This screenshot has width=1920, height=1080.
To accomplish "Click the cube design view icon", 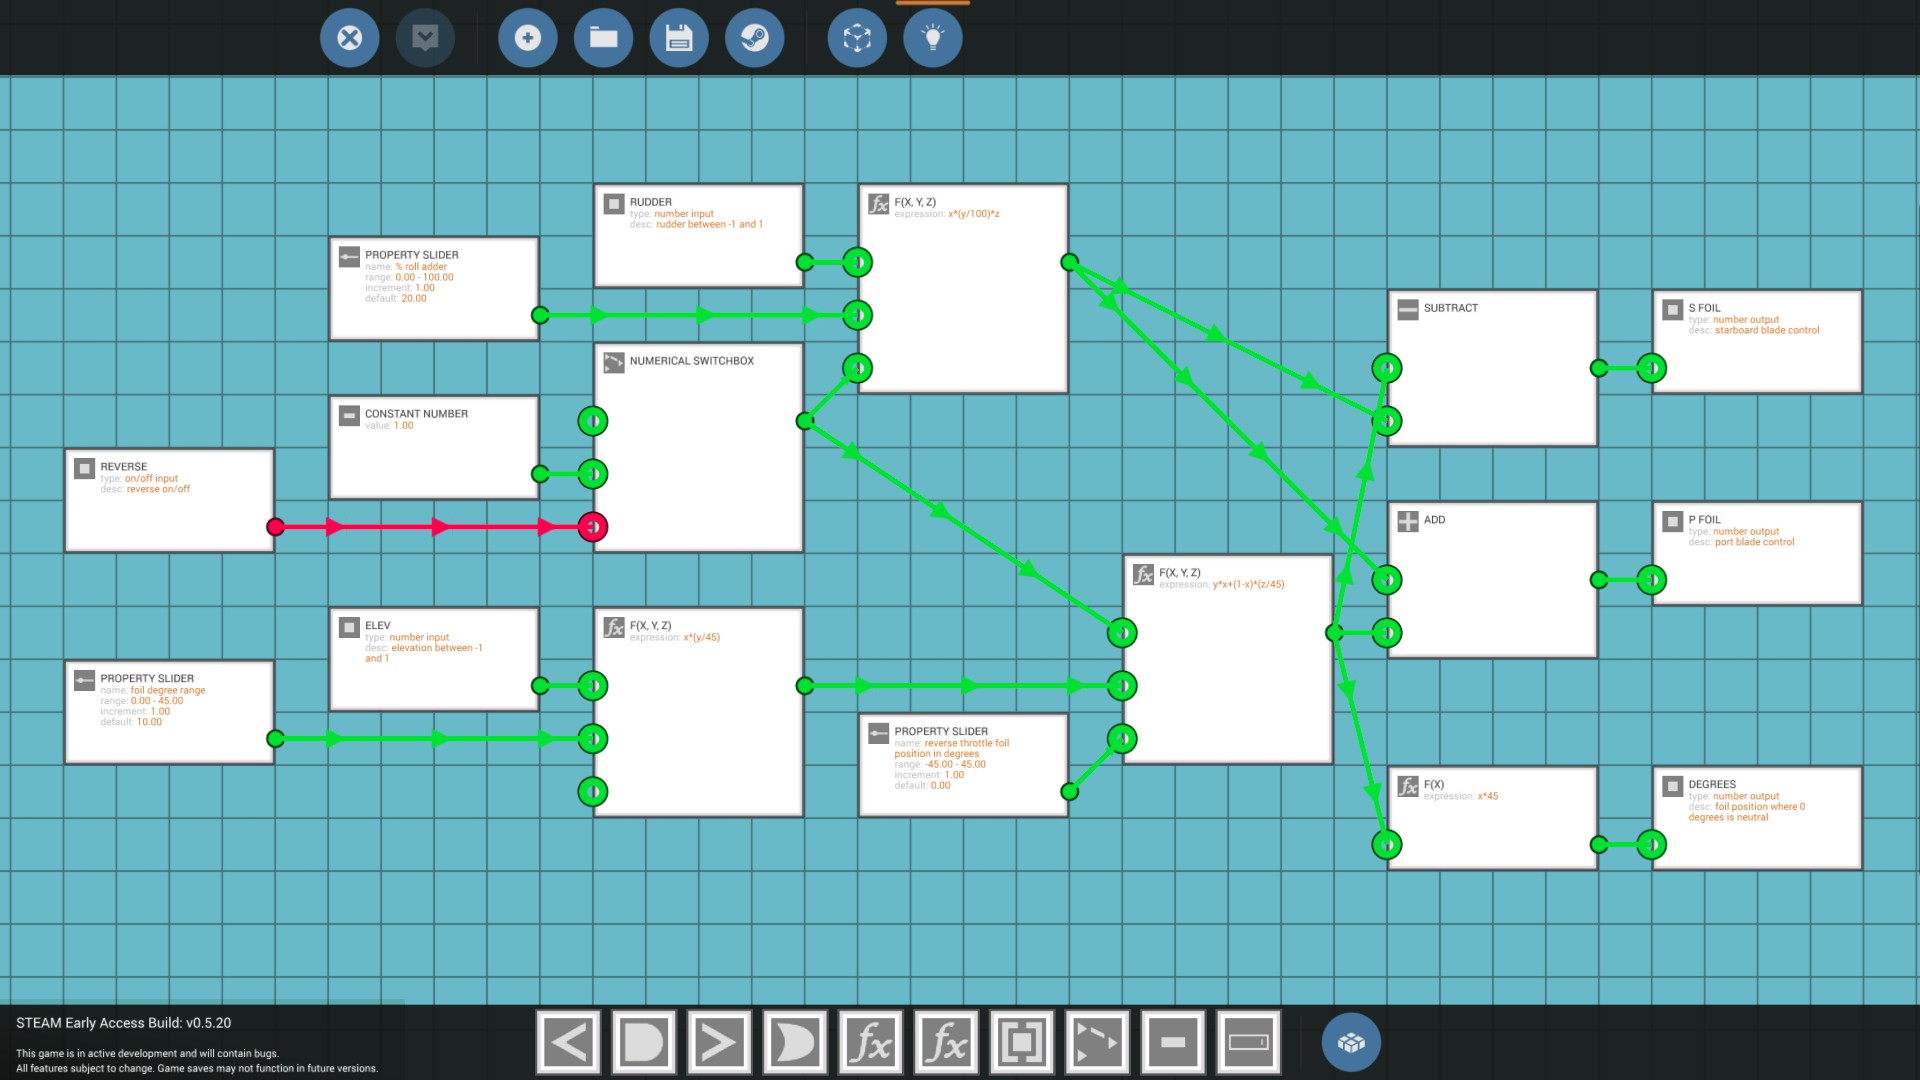I will pyautogui.click(x=857, y=38).
